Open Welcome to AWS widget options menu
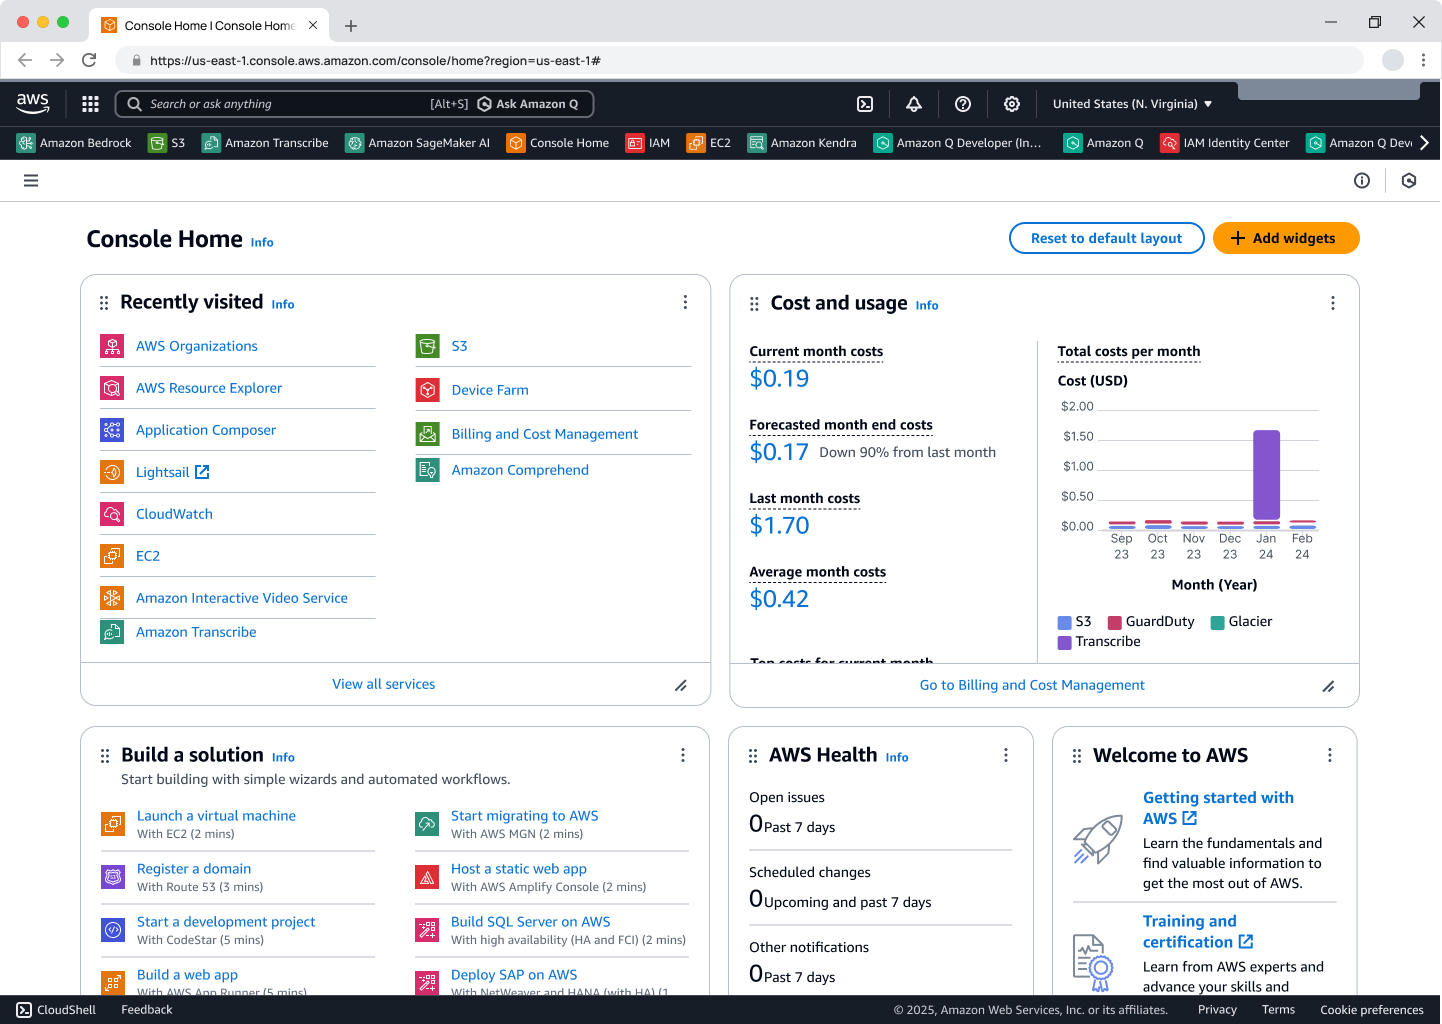This screenshot has width=1442, height=1024. (x=1330, y=755)
